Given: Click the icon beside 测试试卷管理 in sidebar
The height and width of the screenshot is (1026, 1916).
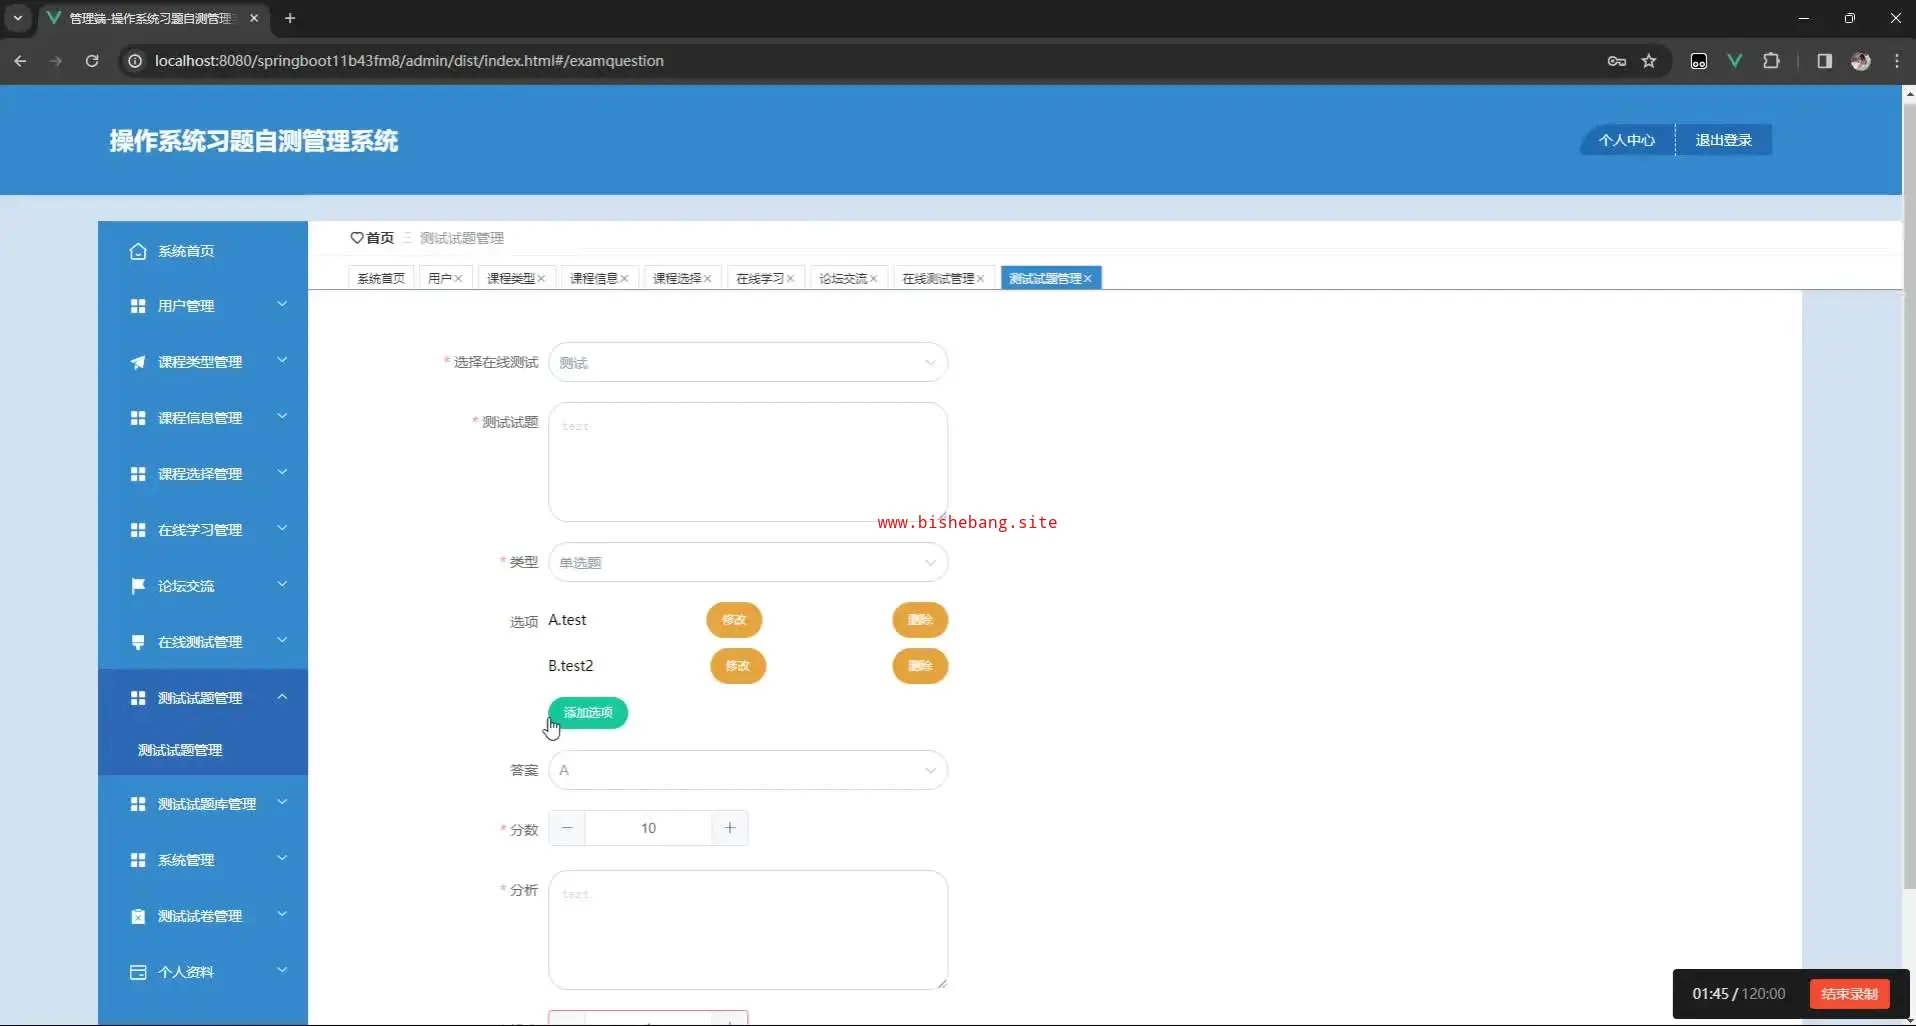Looking at the screenshot, I should 138,916.
